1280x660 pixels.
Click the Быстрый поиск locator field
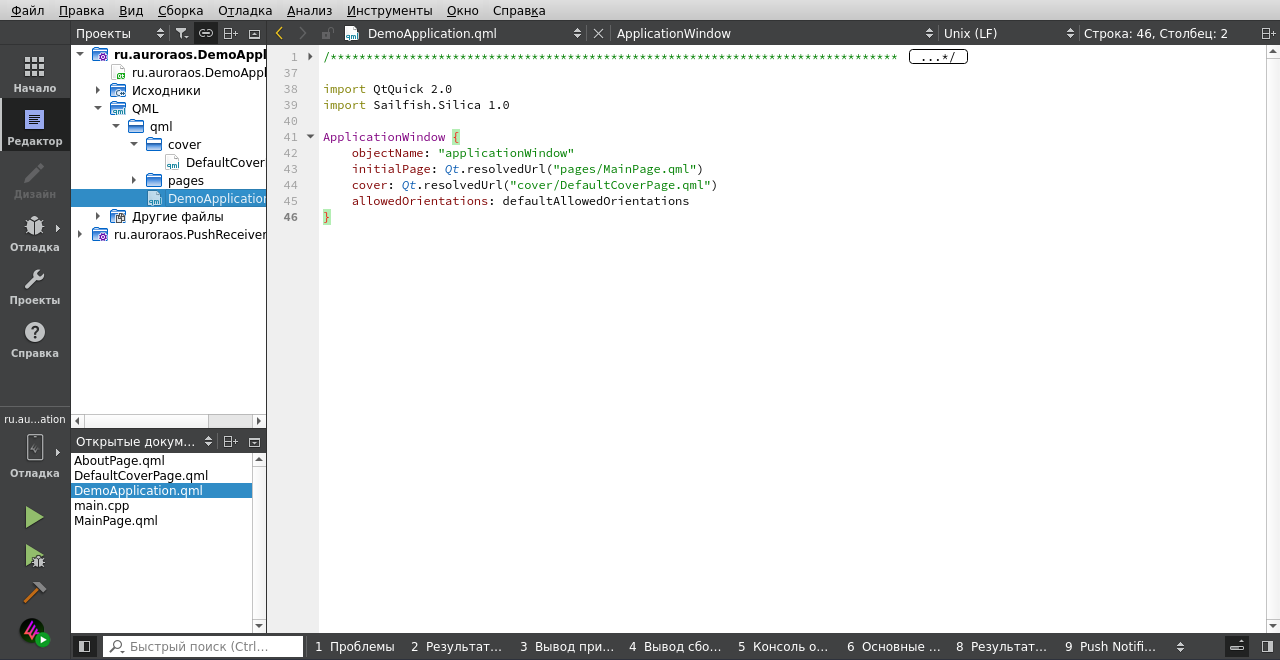pos(203,647)
